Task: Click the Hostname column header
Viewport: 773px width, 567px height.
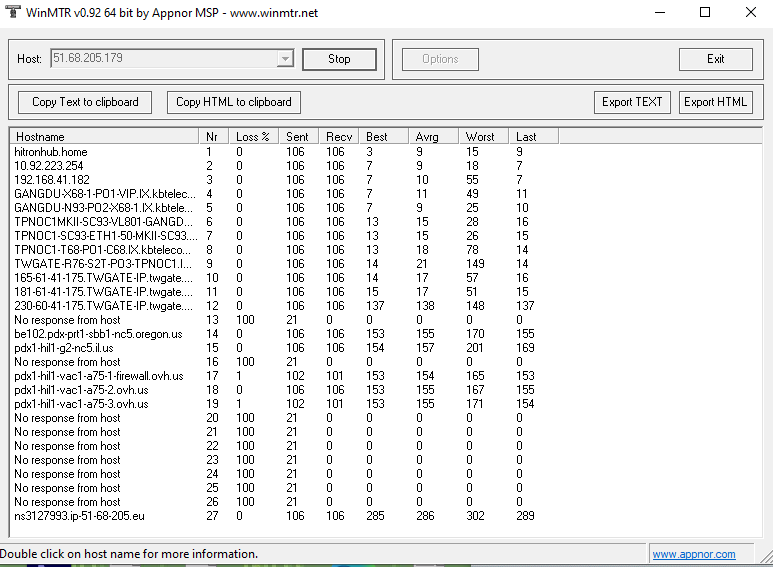Action: 103,136
